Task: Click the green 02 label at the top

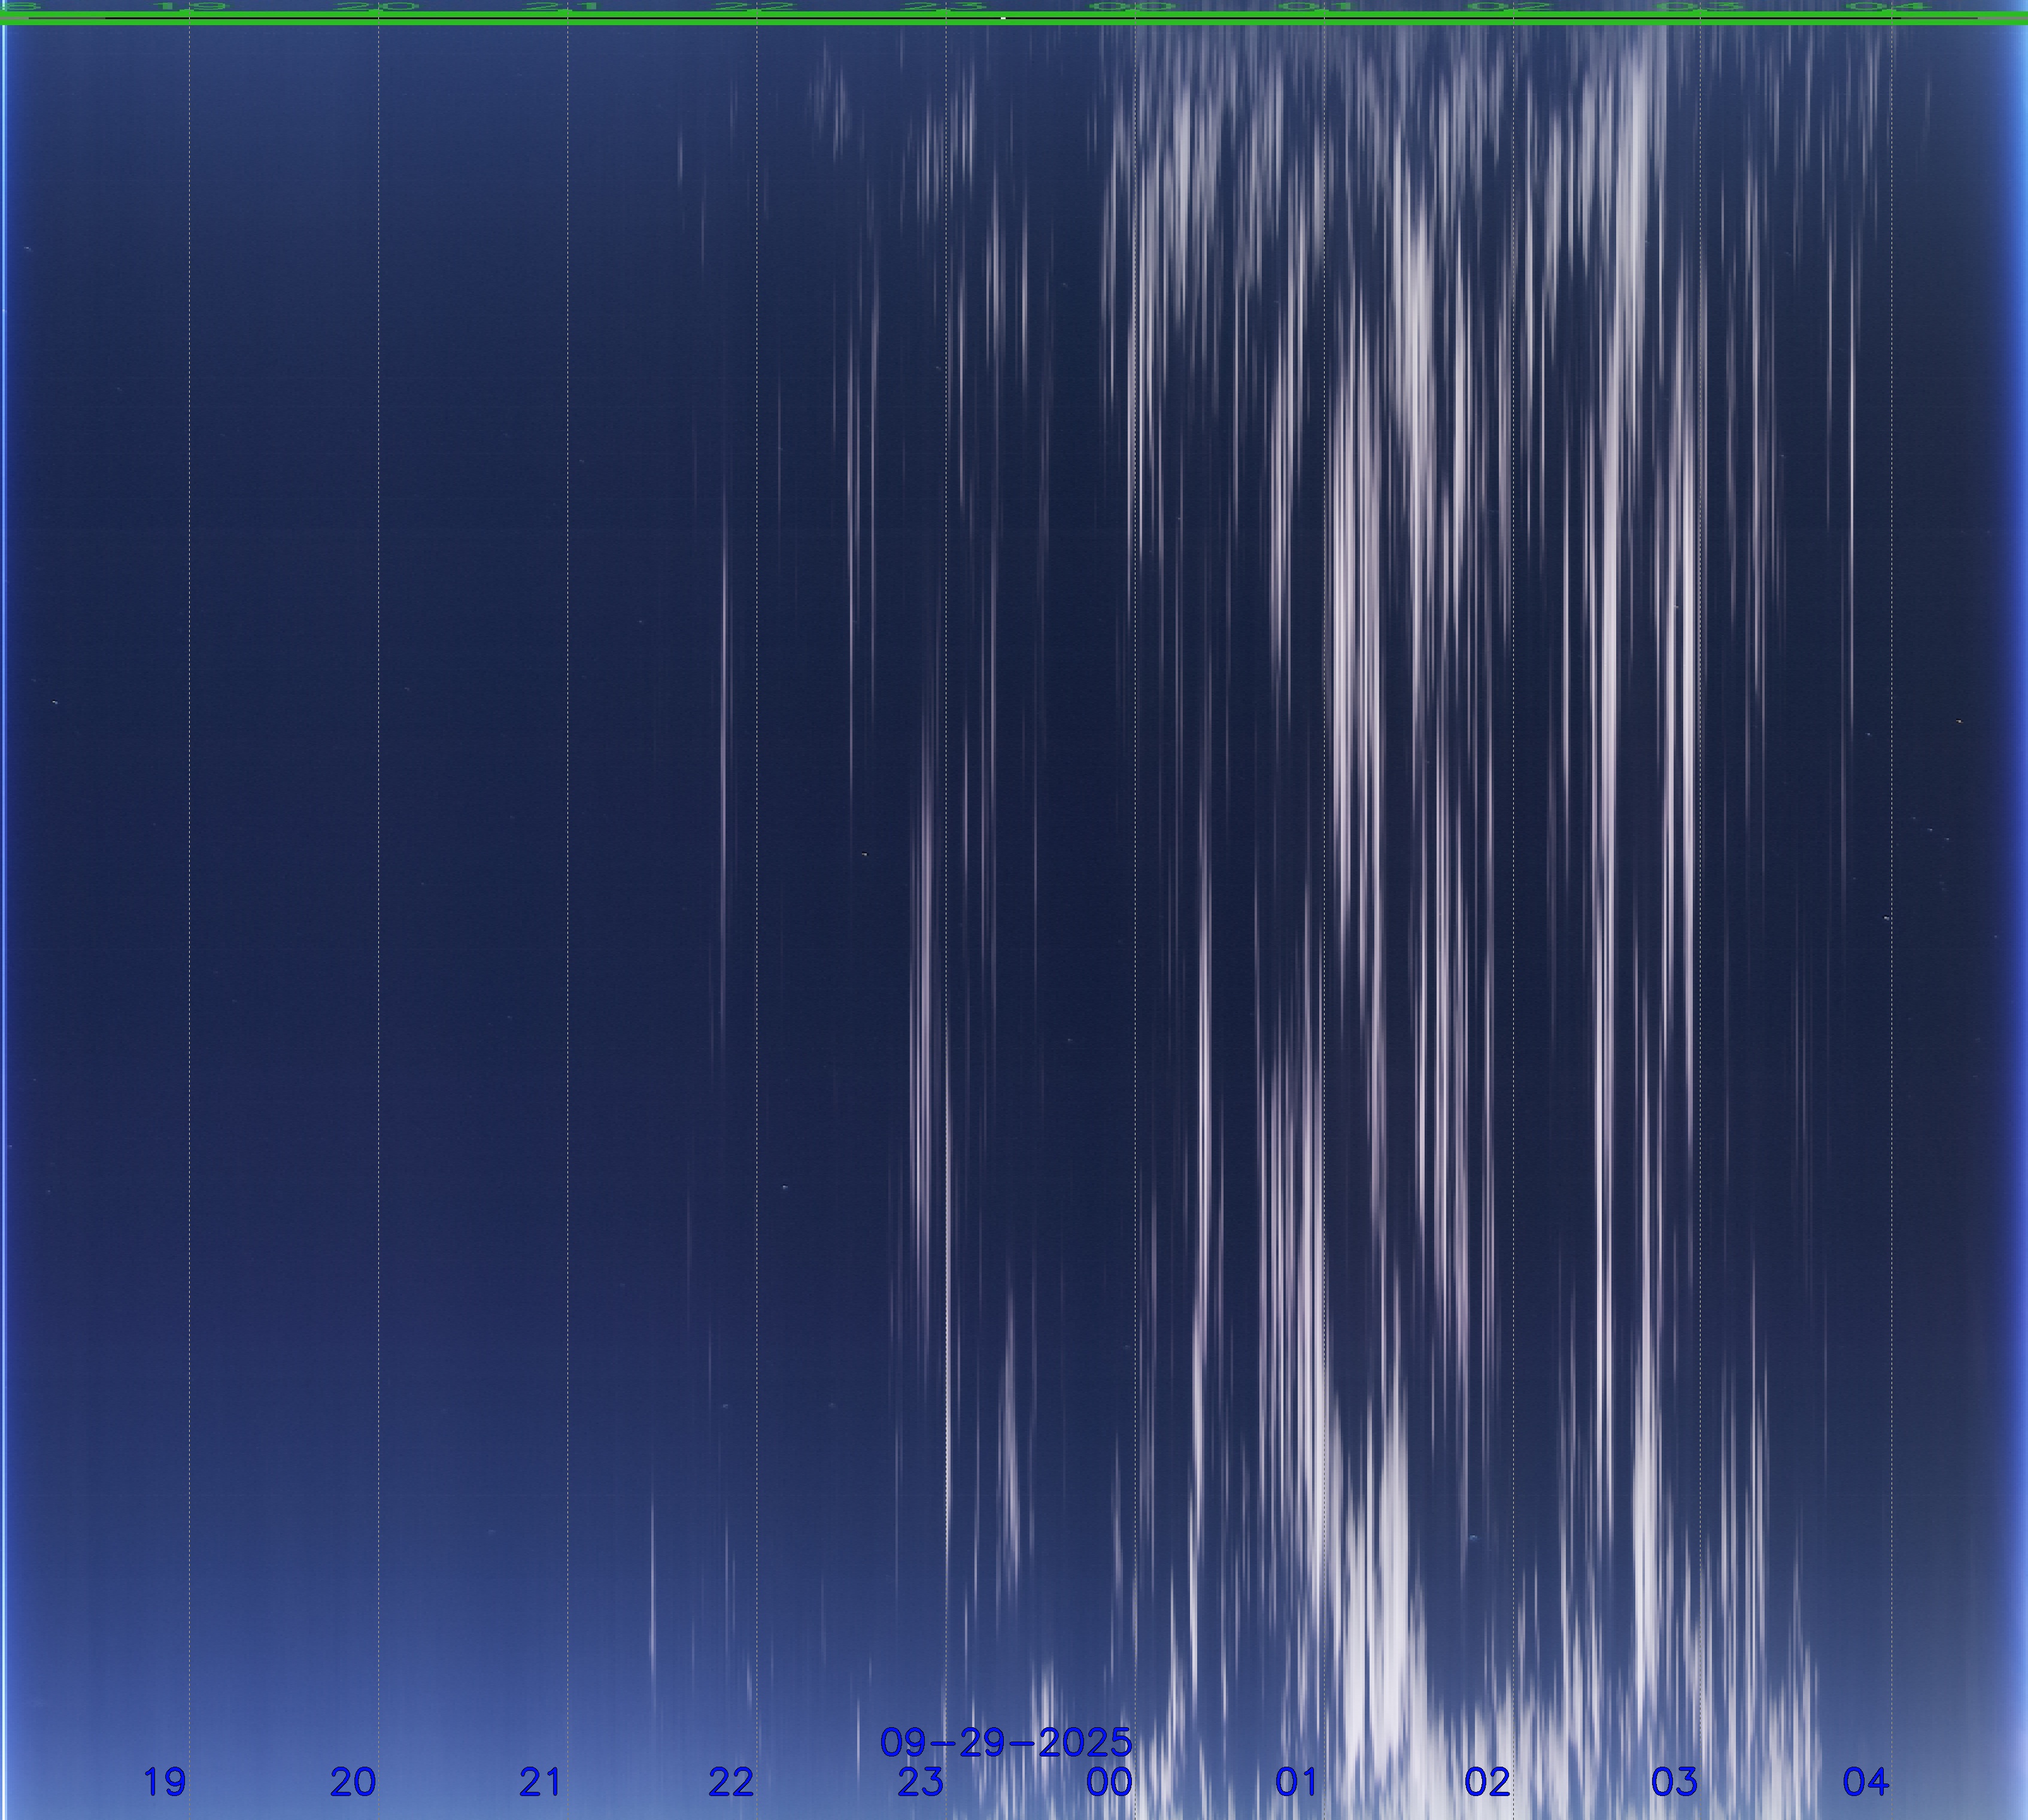Action: (1512, 7)
